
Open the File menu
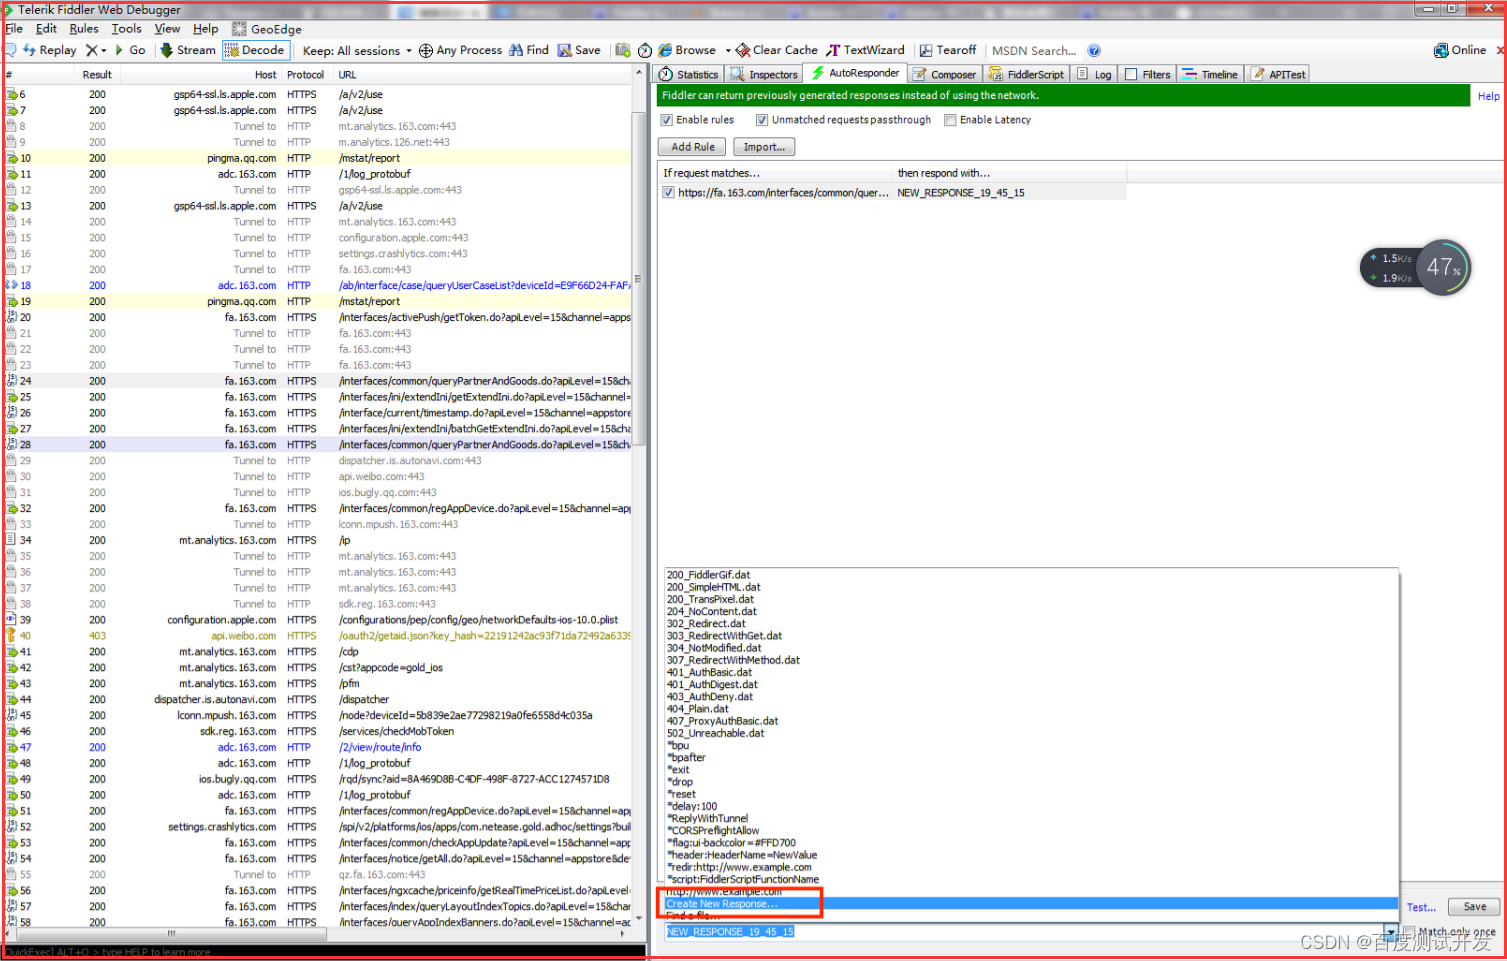pos(14,29)
